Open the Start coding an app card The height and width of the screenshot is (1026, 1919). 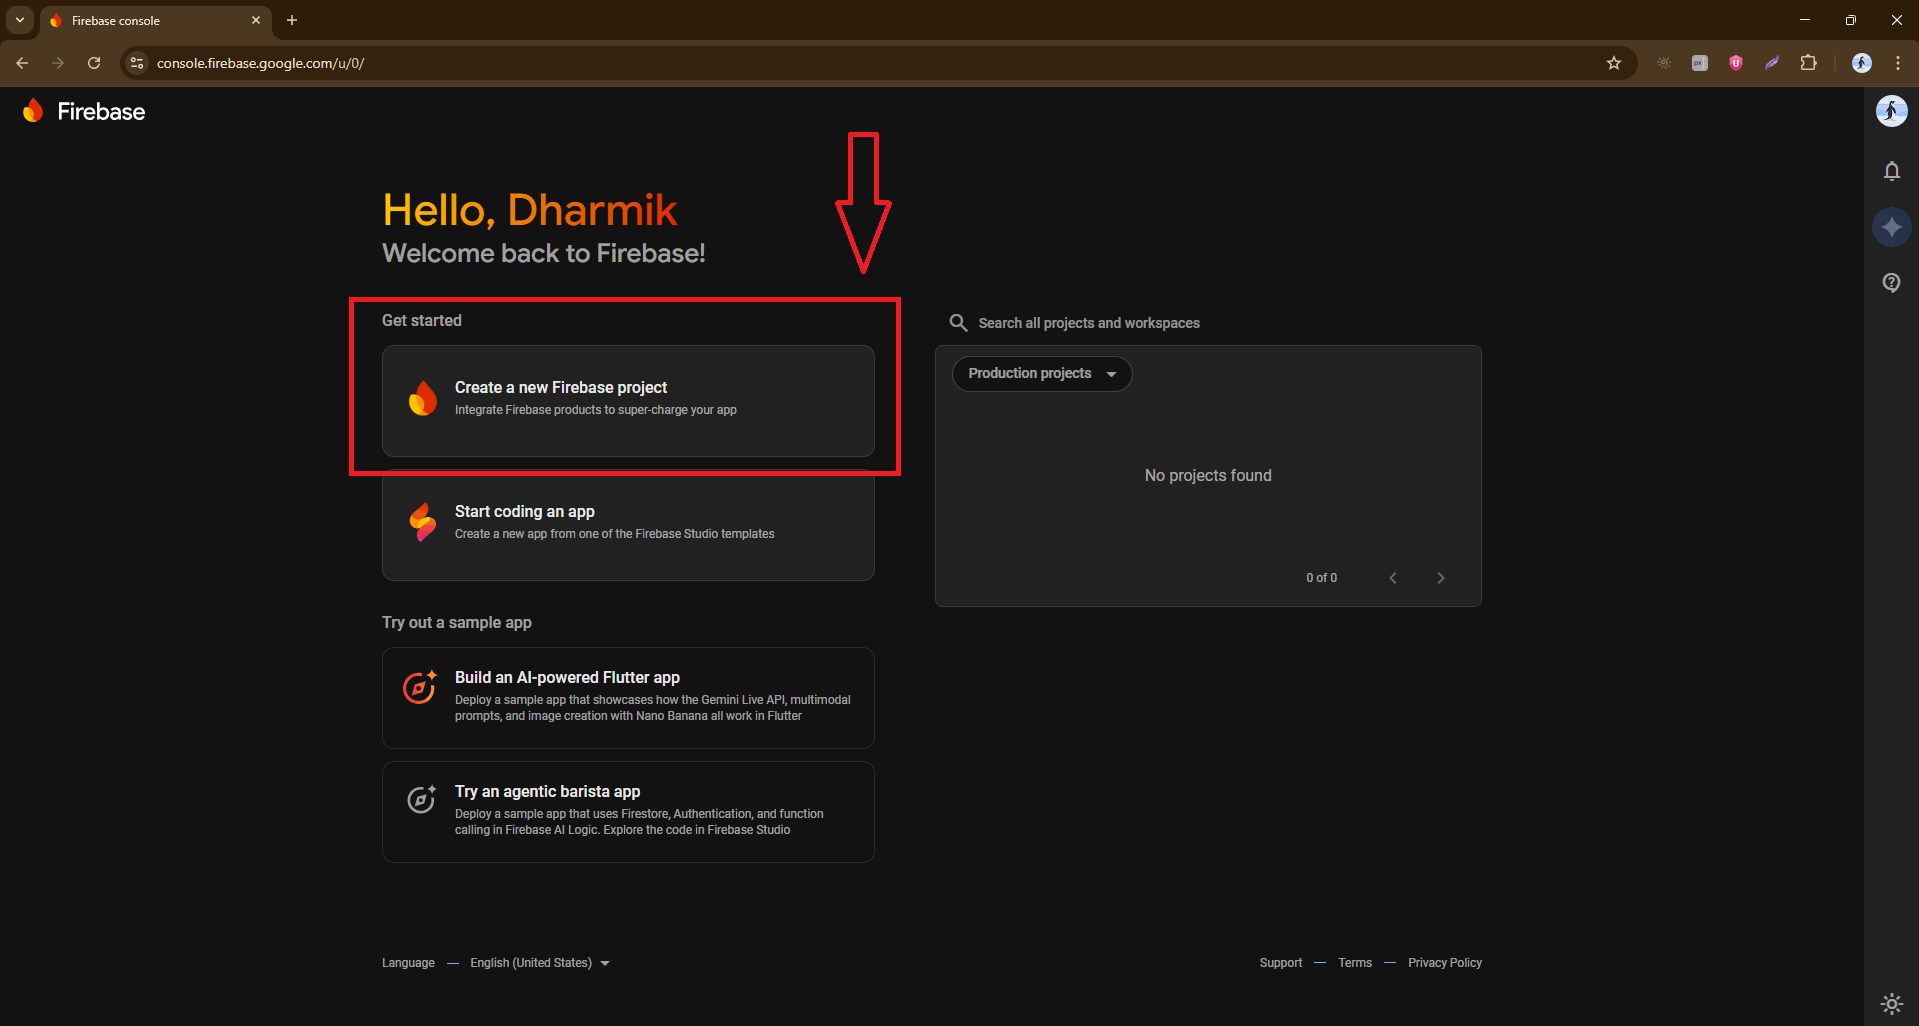pos(628,525)
